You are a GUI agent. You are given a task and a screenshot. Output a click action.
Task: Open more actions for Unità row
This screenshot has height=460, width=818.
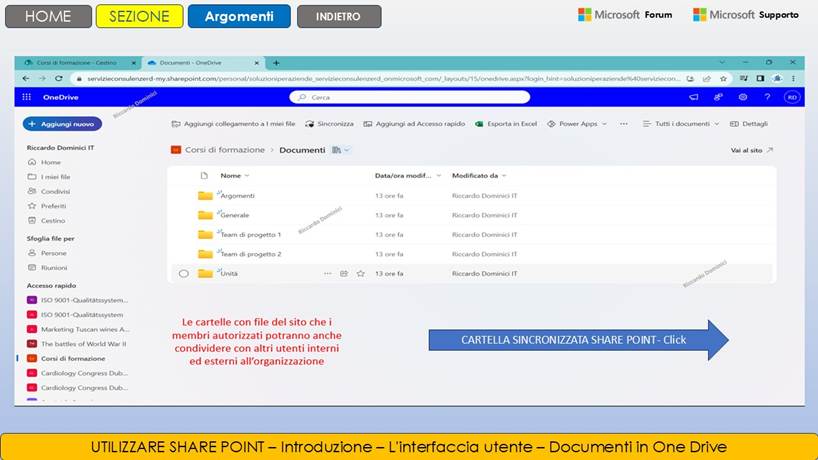(328, 273)
